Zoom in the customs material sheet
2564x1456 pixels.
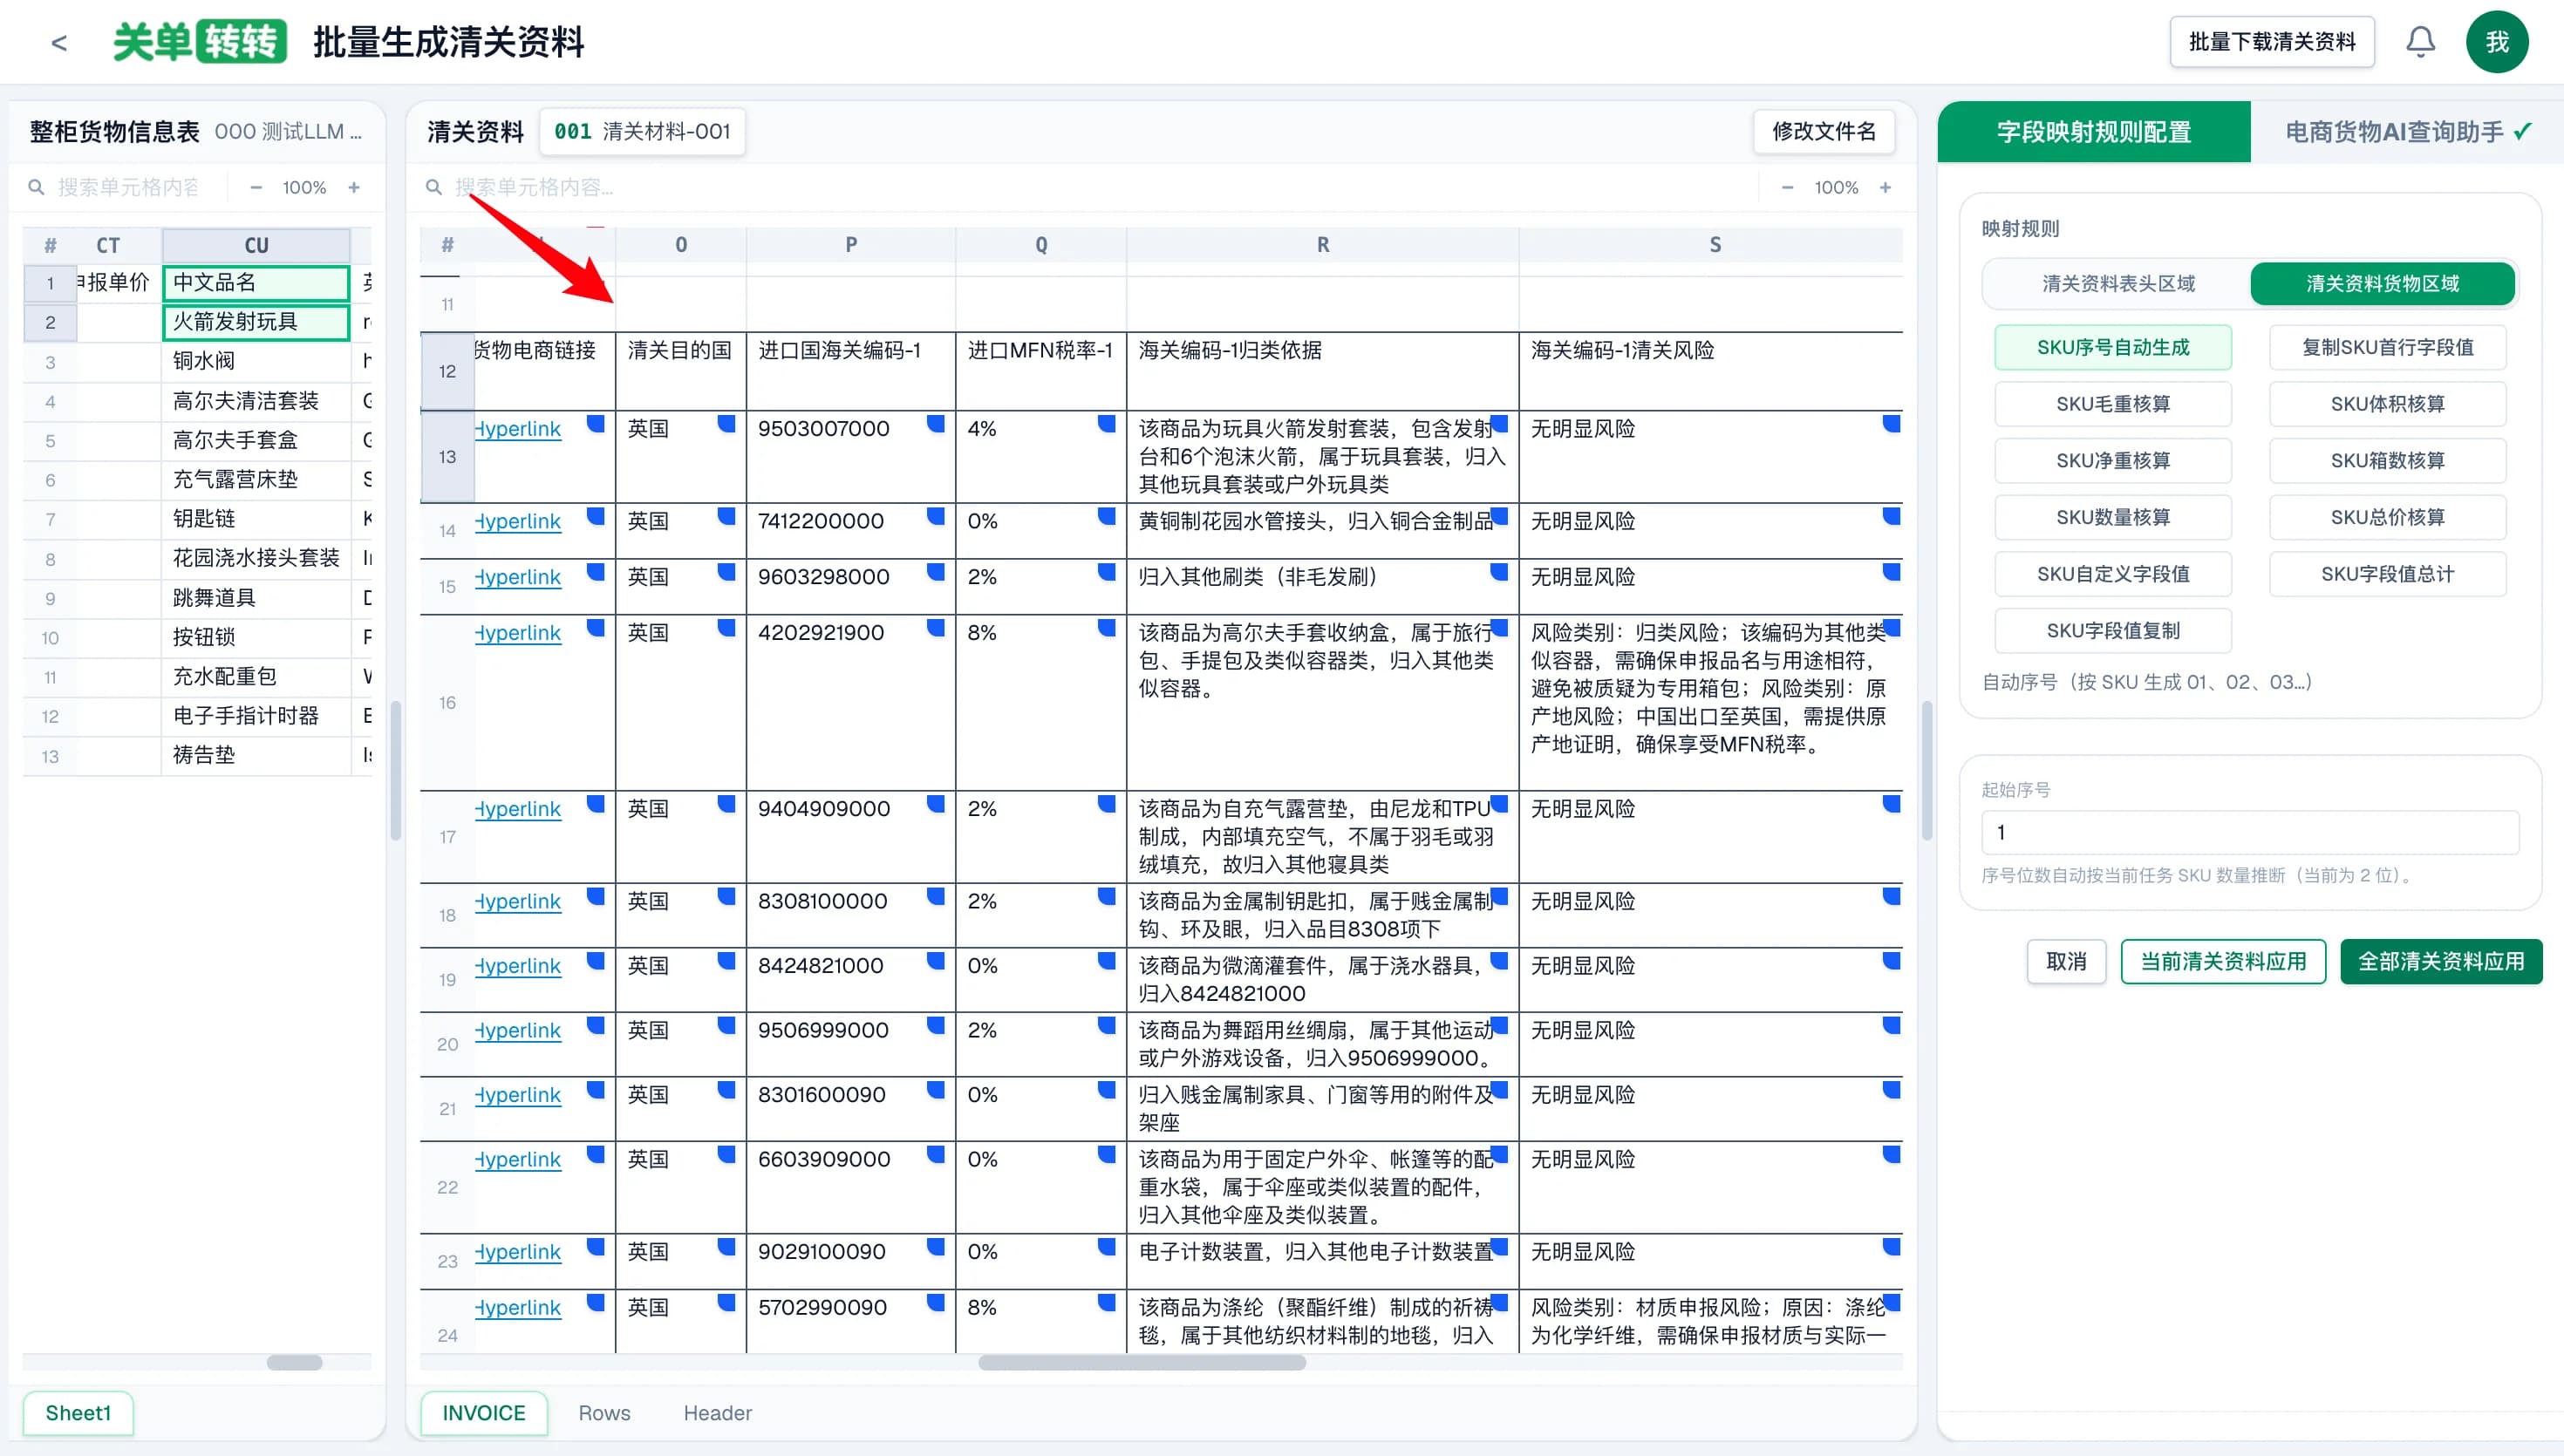point(1885,187)
